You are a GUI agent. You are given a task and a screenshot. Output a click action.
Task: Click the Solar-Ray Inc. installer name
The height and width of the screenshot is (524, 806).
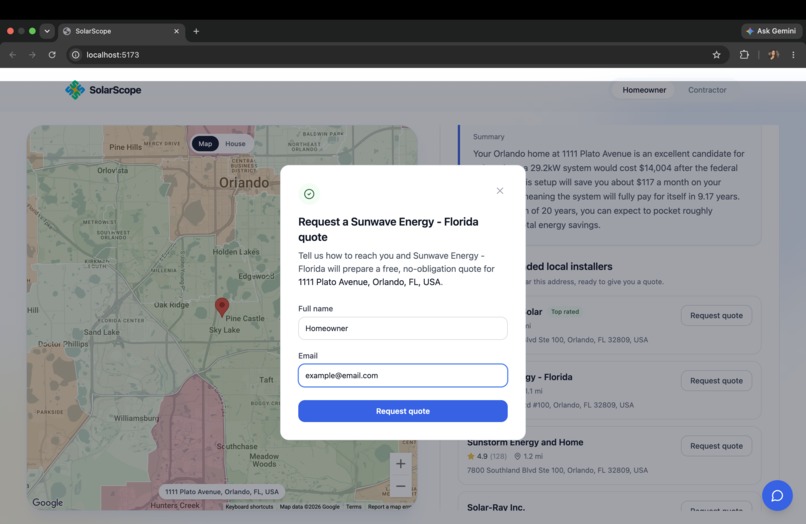496,507
